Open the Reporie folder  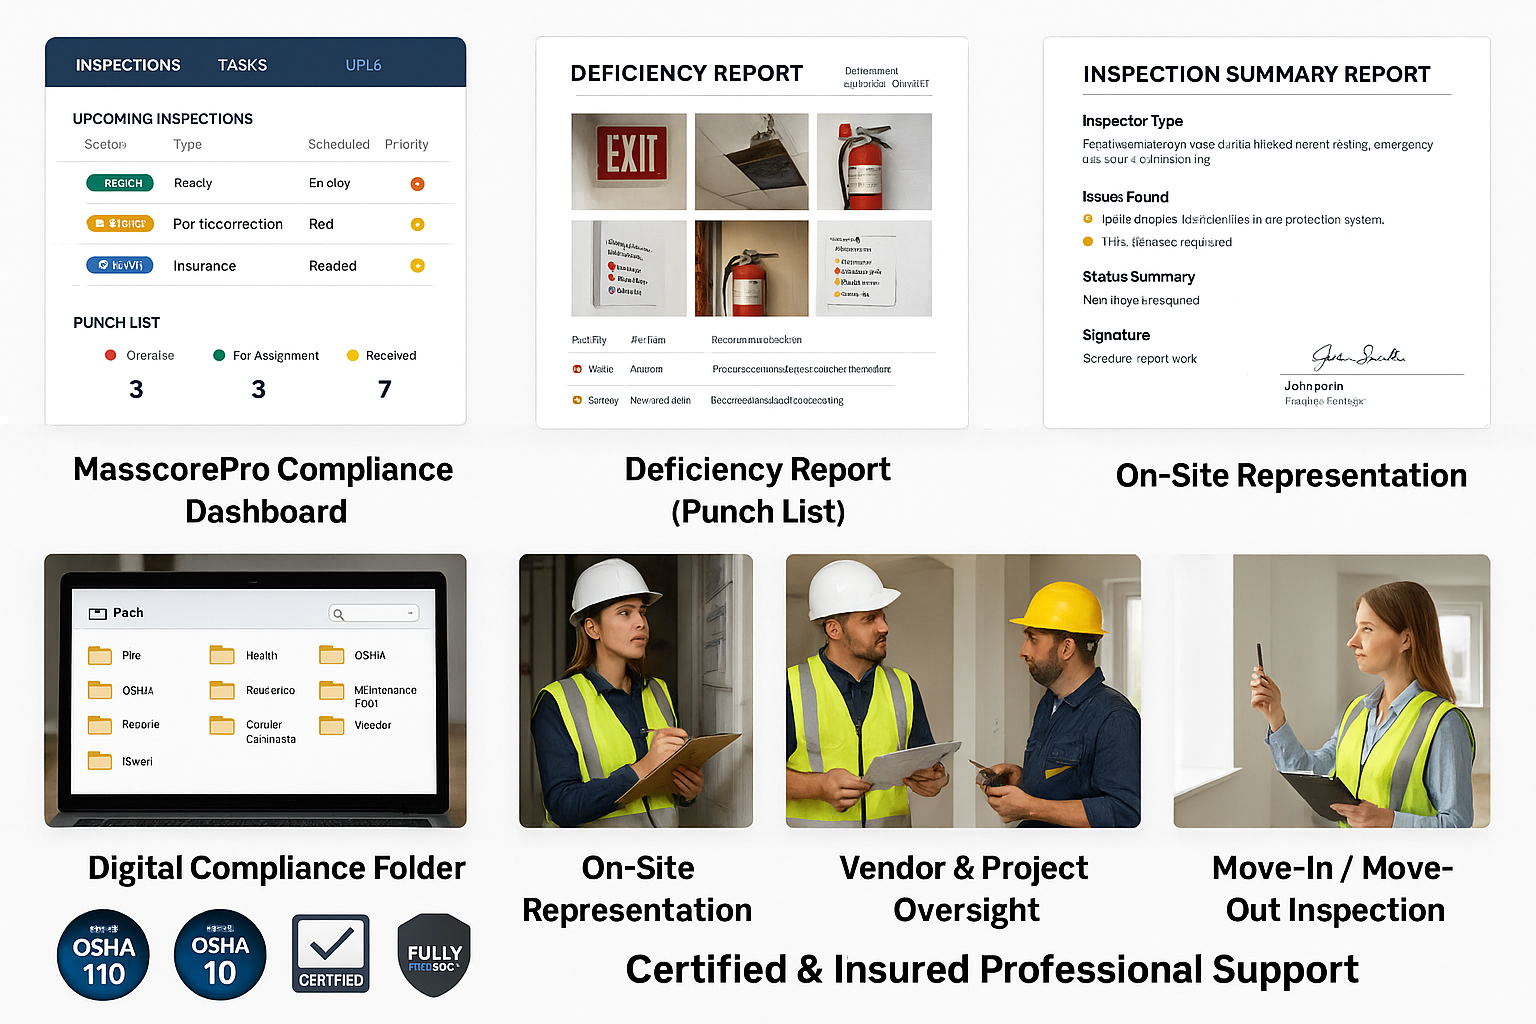point(101,724)
